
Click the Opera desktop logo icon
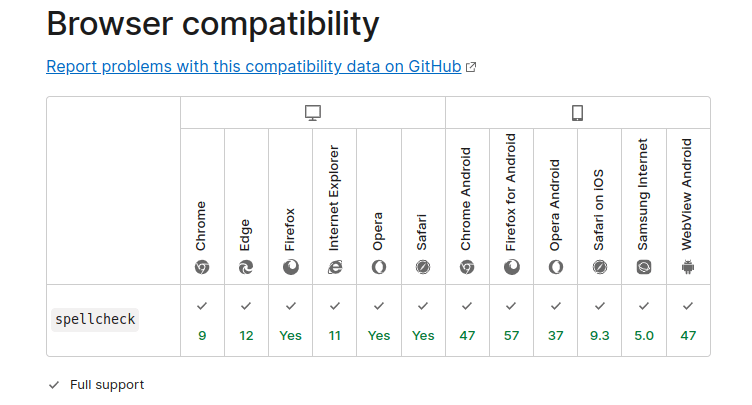point(379,267)
